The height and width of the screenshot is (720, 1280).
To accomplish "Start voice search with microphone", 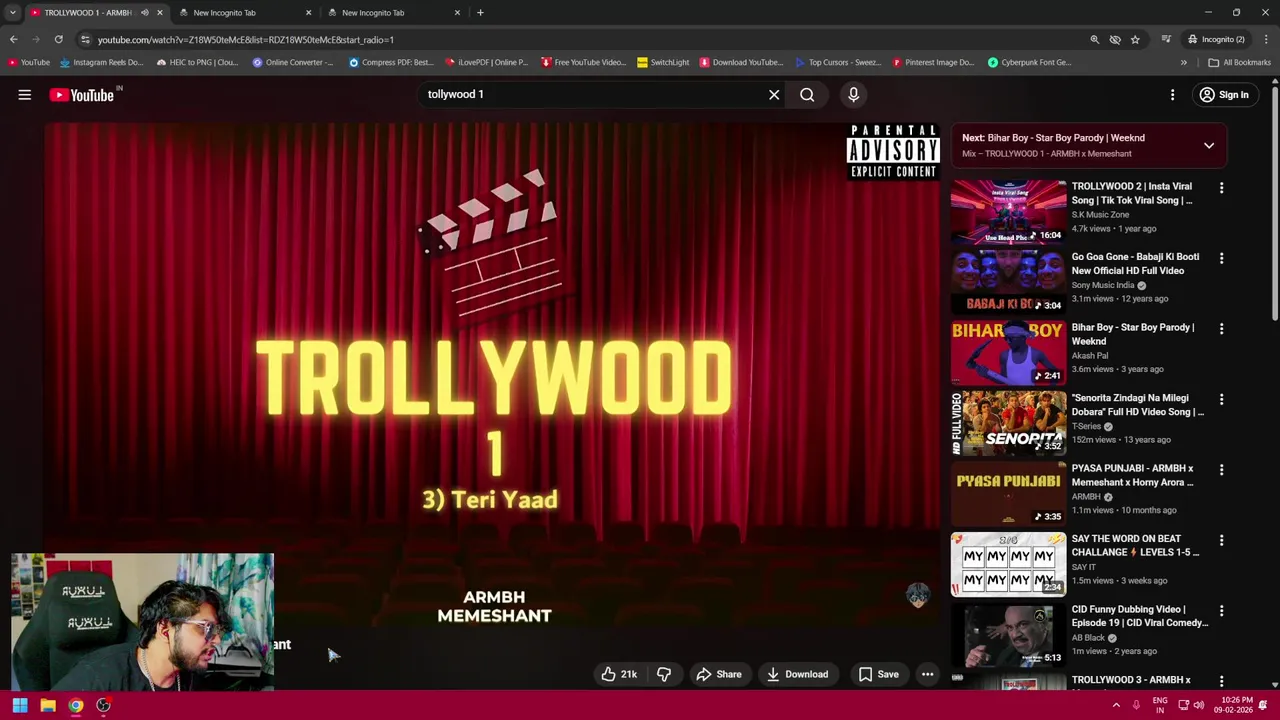I will click(x=853, y=95).
